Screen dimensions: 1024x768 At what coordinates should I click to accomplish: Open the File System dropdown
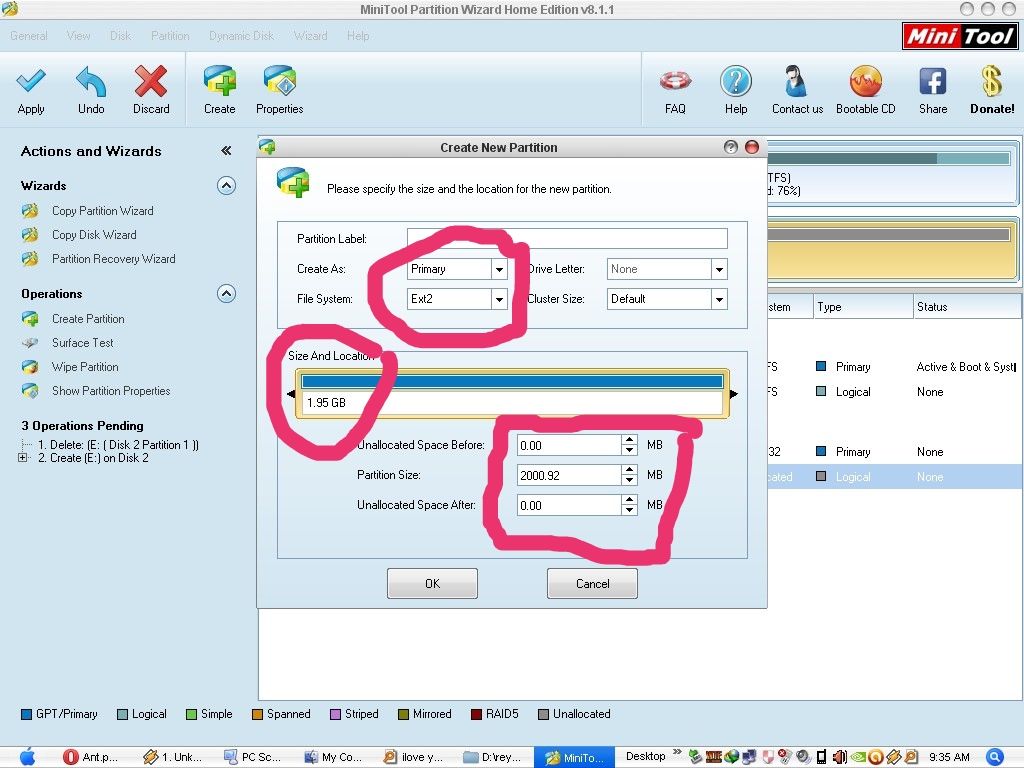point(499,299)
